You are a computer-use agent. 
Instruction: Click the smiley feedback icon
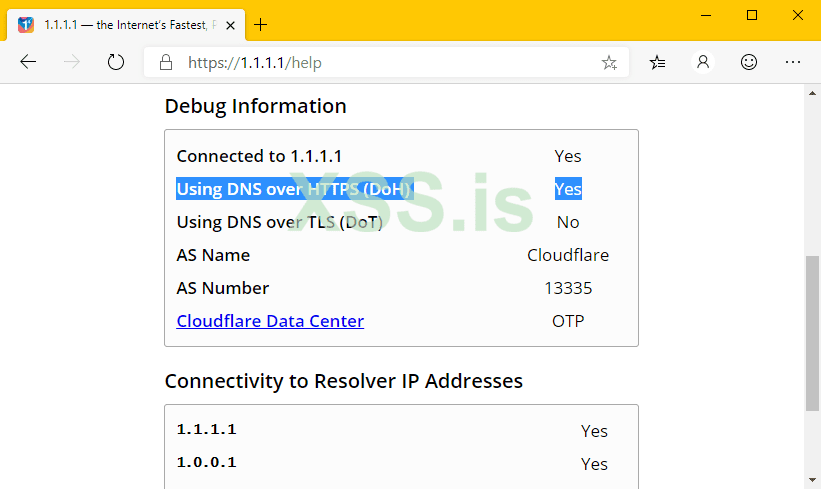(x=748, y=62)
